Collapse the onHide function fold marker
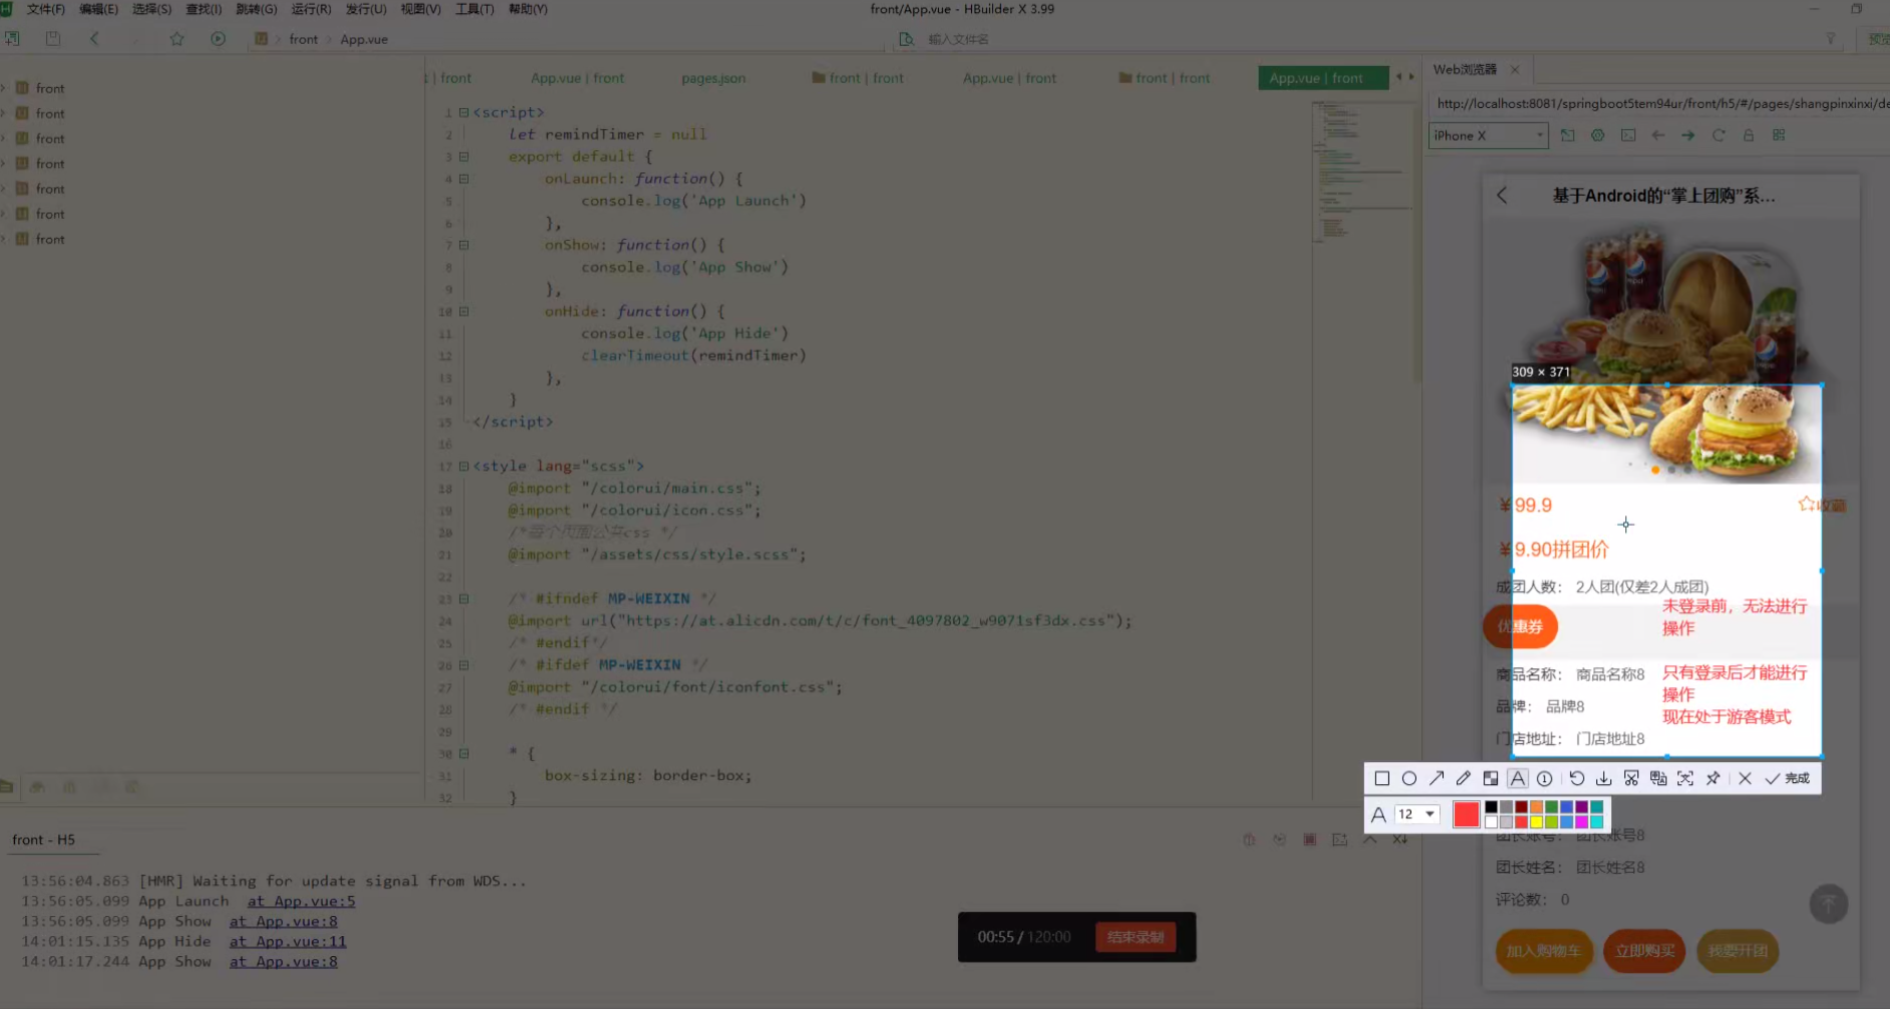This screenshot has width=1890, height=1009. (463, 311)
